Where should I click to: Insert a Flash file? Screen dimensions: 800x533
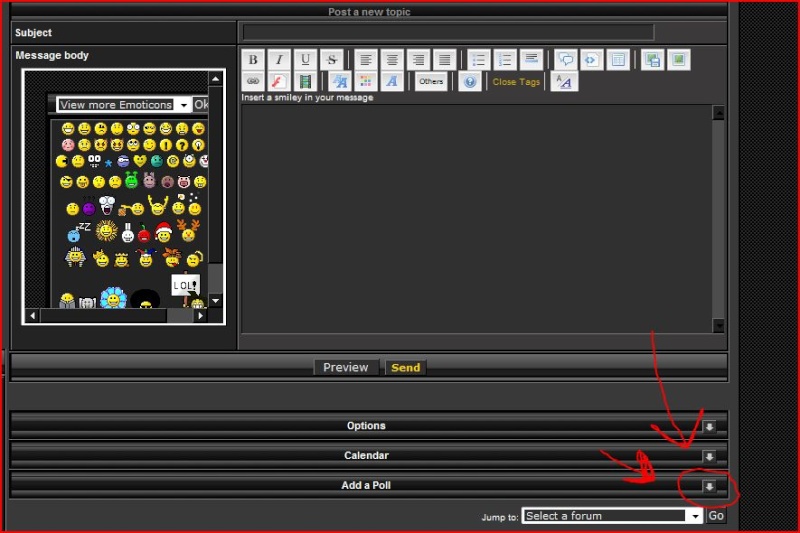click(279, 81)
